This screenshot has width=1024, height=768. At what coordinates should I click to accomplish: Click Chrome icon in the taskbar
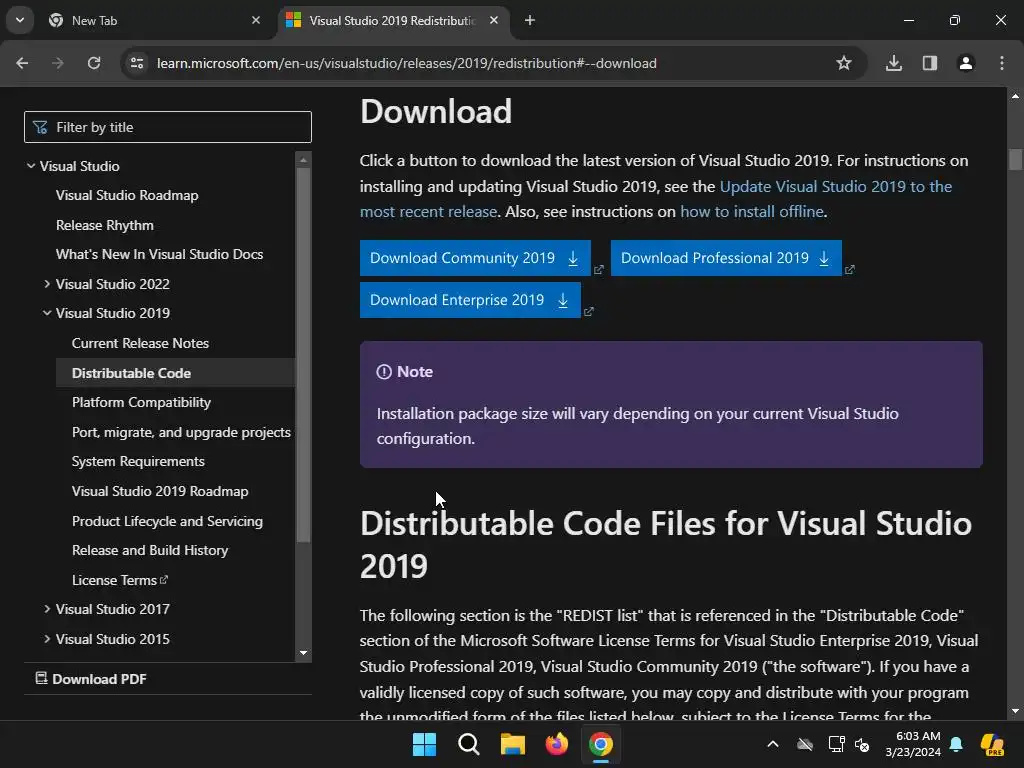click(x=601, y=744)
